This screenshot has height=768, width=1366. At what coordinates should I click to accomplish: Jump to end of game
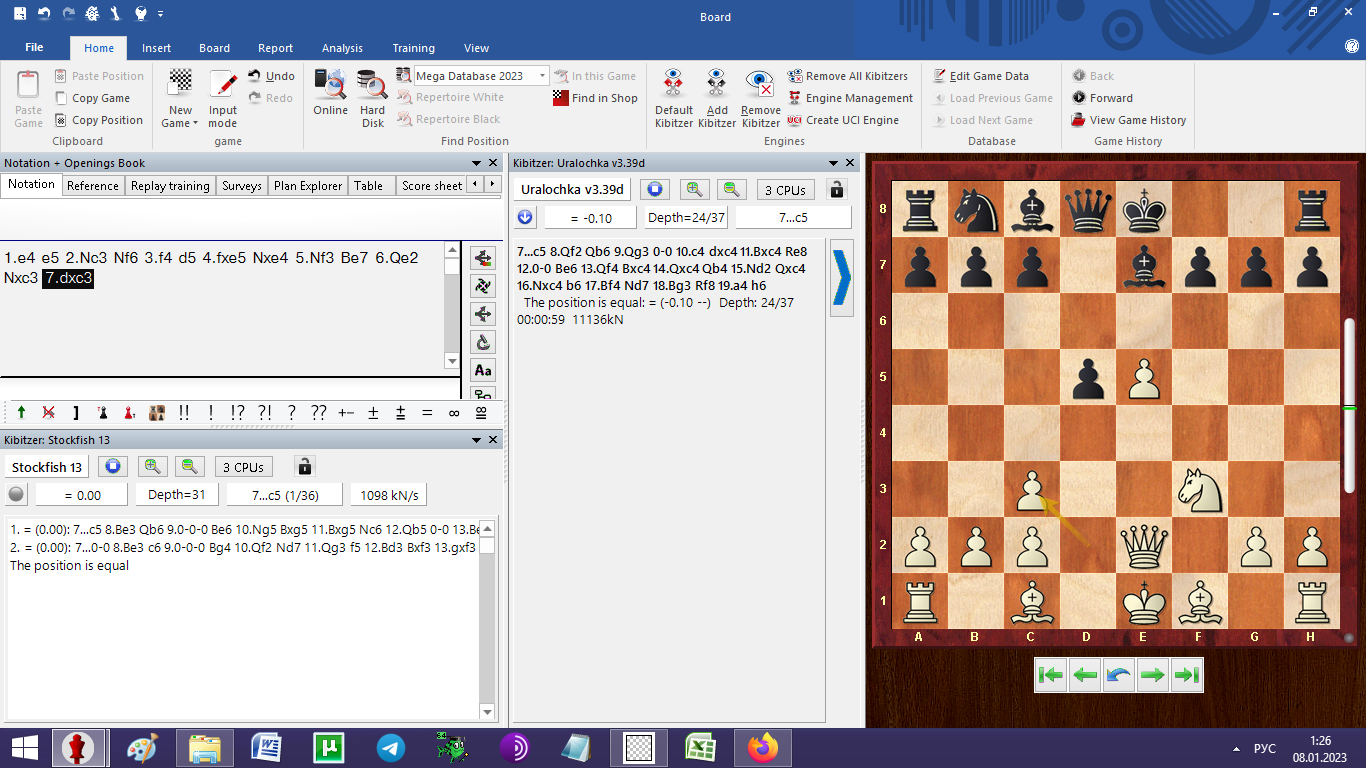(1186, 675)
